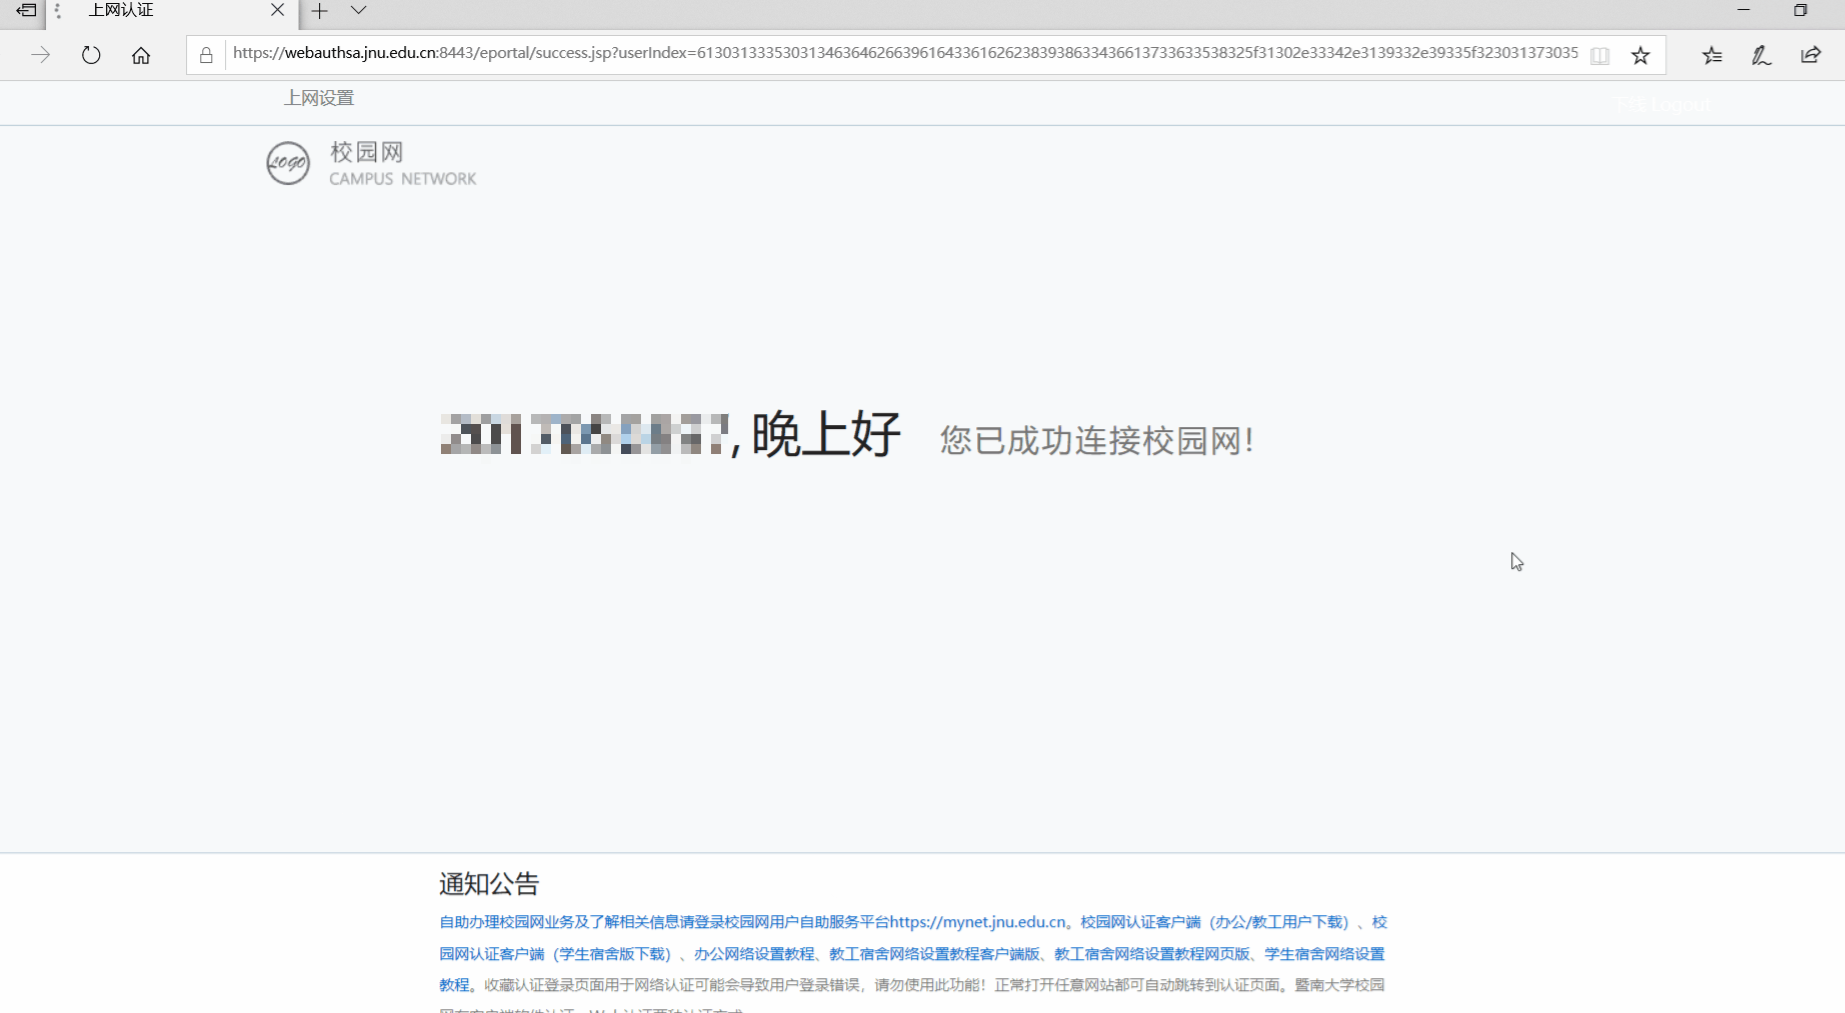Open reading view book icon
The width and height of the screenshot is (1845, 1013).
pyautogui.click(x=1600, y=55)
